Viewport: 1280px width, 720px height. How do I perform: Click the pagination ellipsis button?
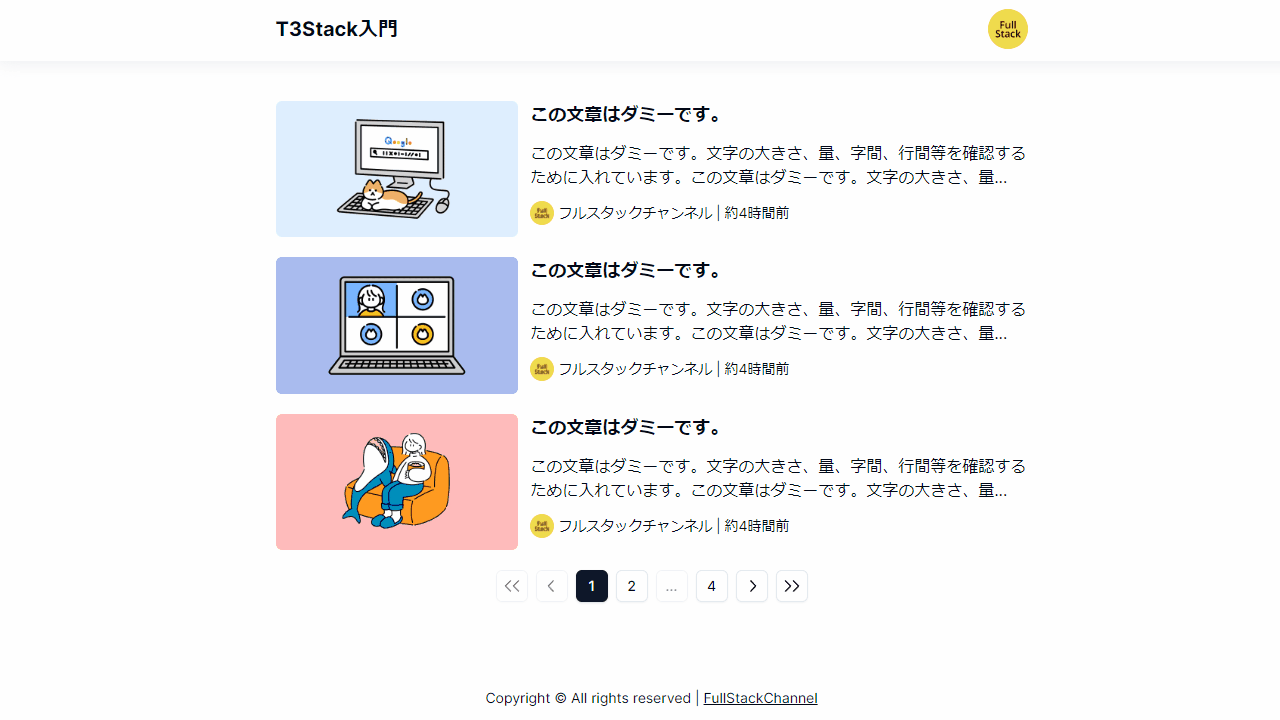672,586
